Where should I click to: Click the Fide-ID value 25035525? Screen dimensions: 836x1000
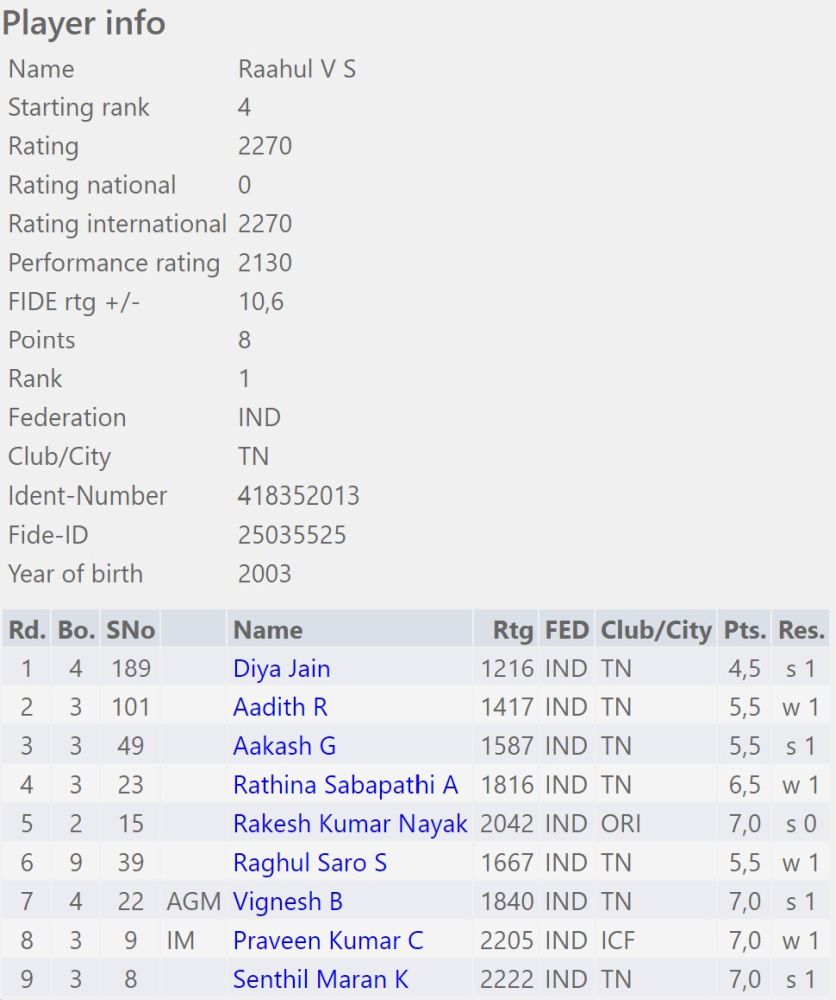[292, 535]
